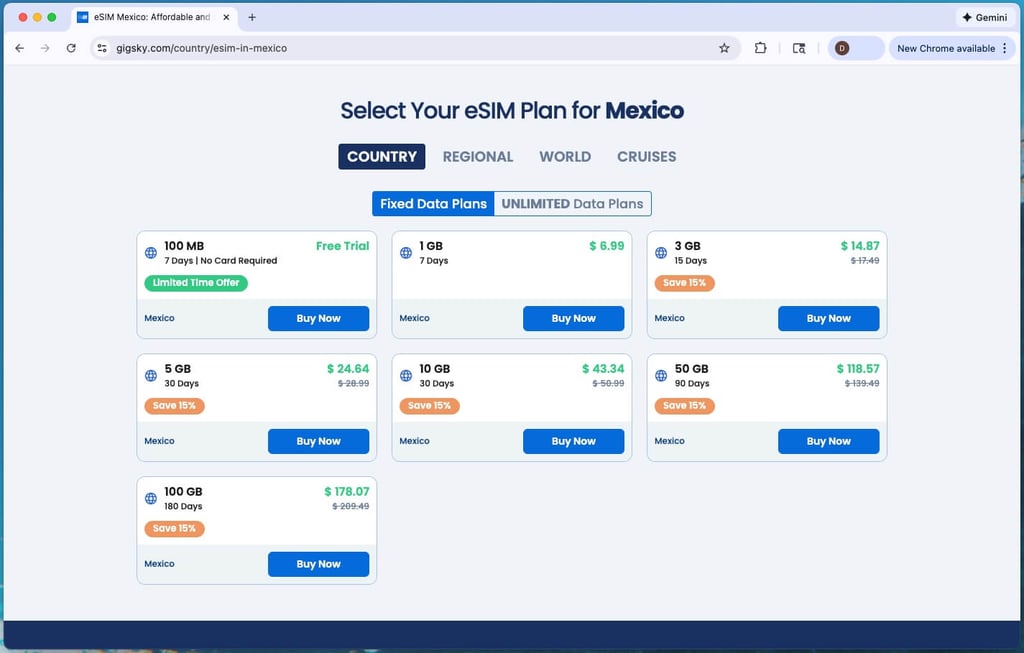The width and height of the screenshot is (1024, 653).
Task: Click the Limited Time Offer badge
Action: pos(196,283)
